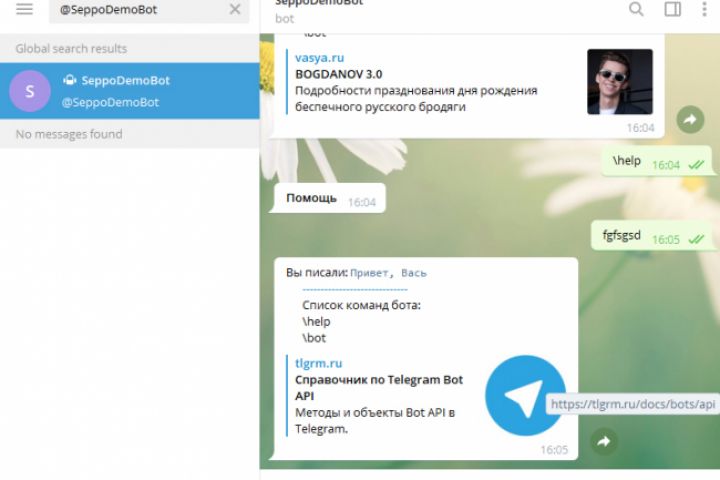The width and height of the screenshot is (720, 480).
Task: Click the @SeppoDemoBot username in search result
Action: pyautogui.click(x=110, y=102)
